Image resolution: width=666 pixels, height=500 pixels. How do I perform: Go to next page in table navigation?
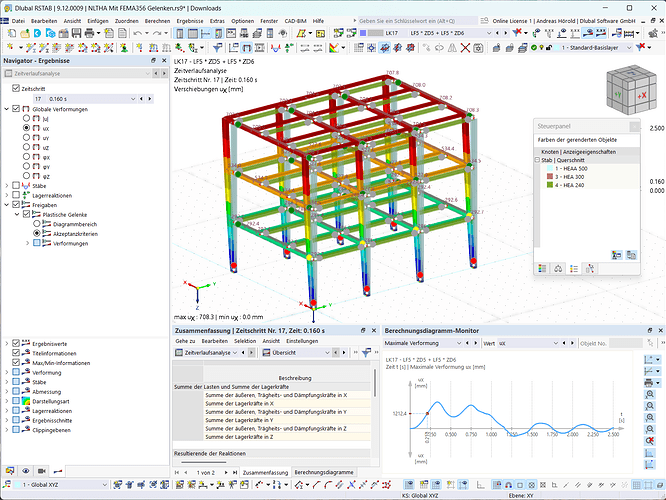coord(227,472)
